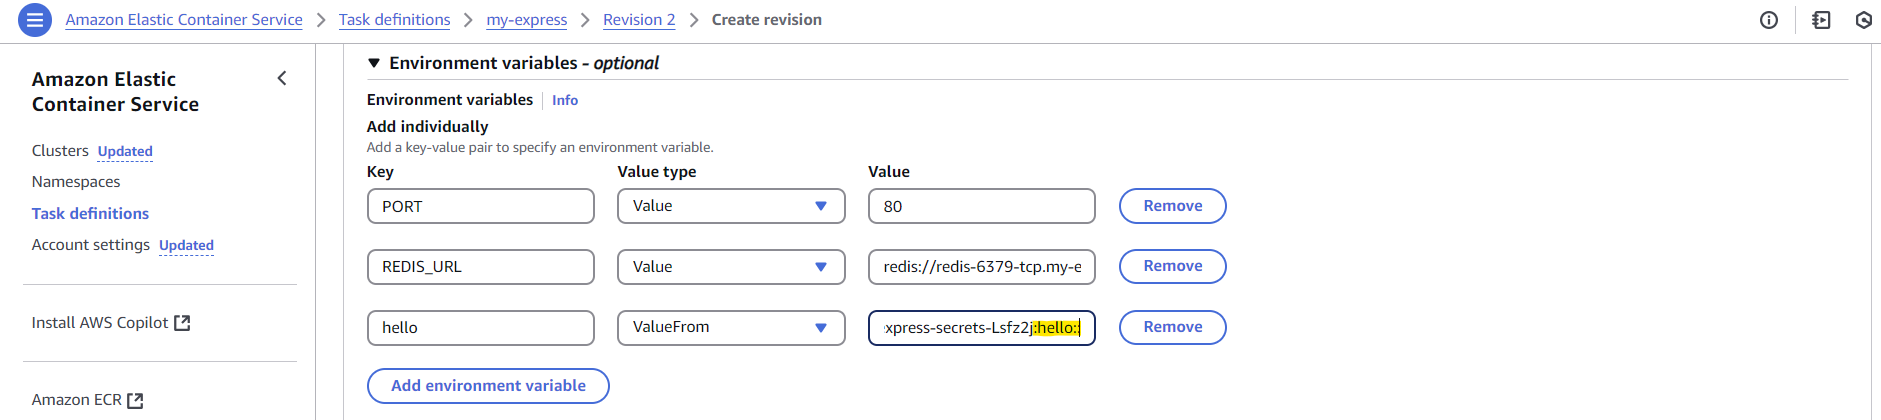Screen dimensions: 1881x420
Task: Open Value type dropdown for PORT row
Action: click(731, 206)
